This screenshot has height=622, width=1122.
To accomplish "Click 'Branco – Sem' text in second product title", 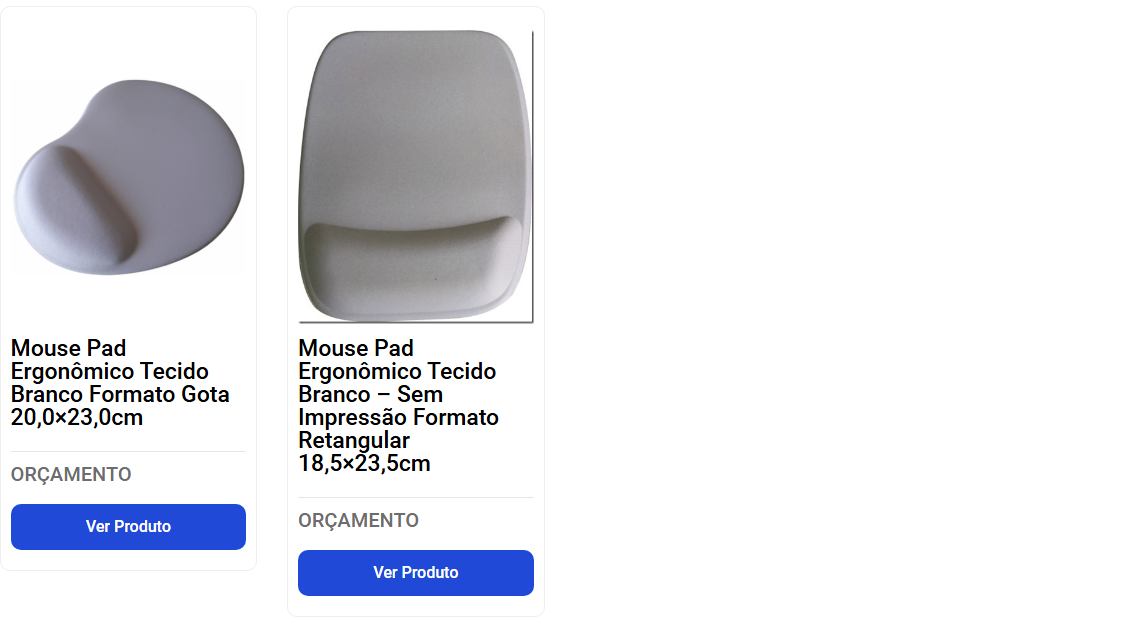I will (x=371, y=394).
